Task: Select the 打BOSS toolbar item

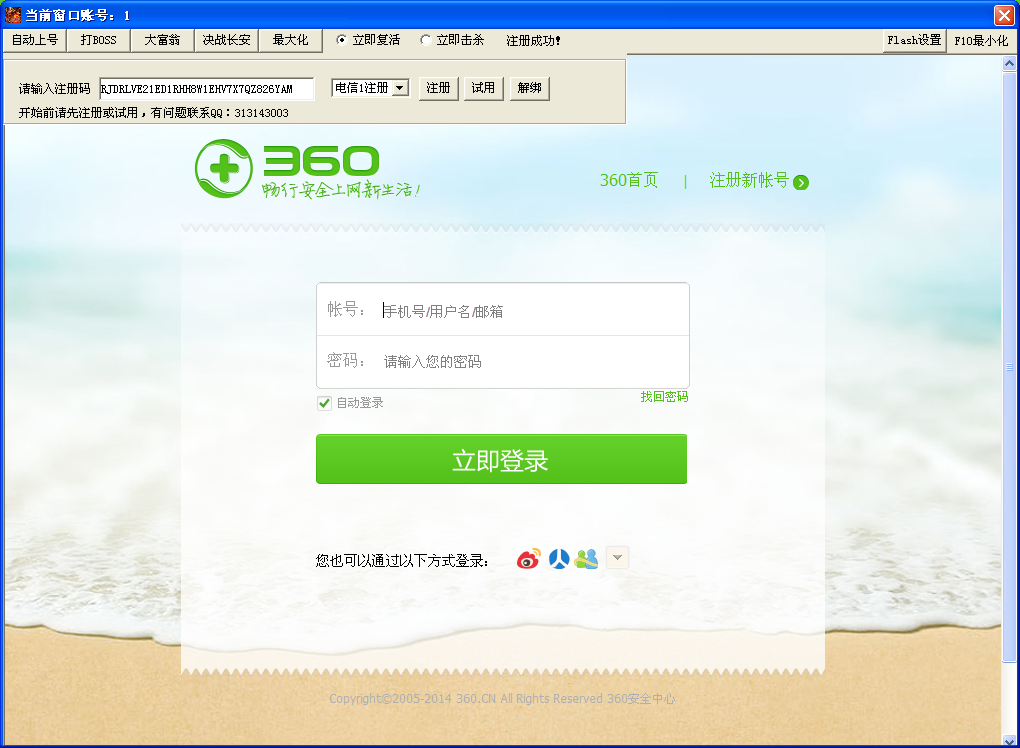Action: (x=98, y=40)
